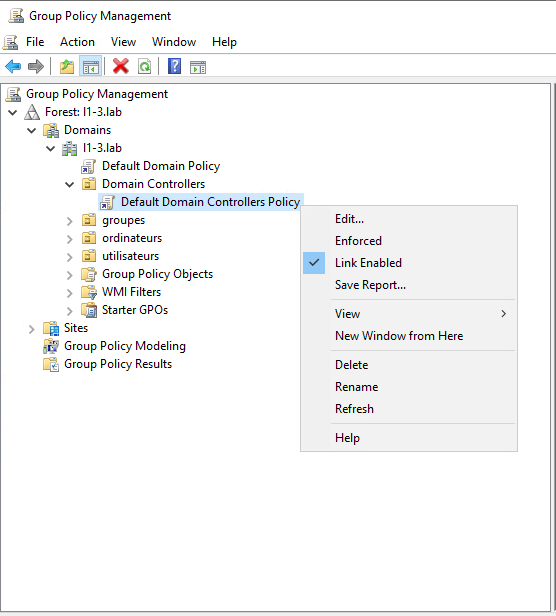Viewport: 556px width, 616px height.
Task: Click the utilisateurs OU folder icon
Action: (x=89, y=256)
